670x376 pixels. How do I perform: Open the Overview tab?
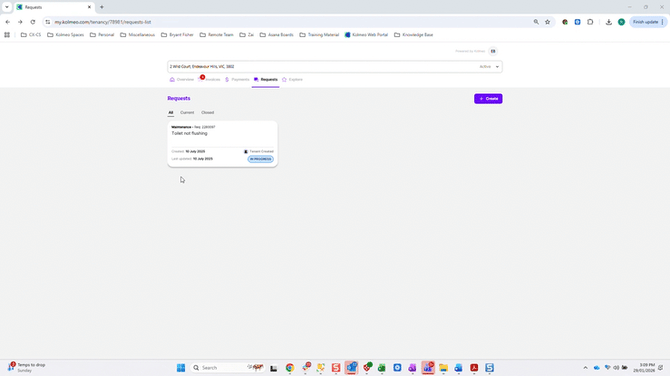click(x=182, y=79)
